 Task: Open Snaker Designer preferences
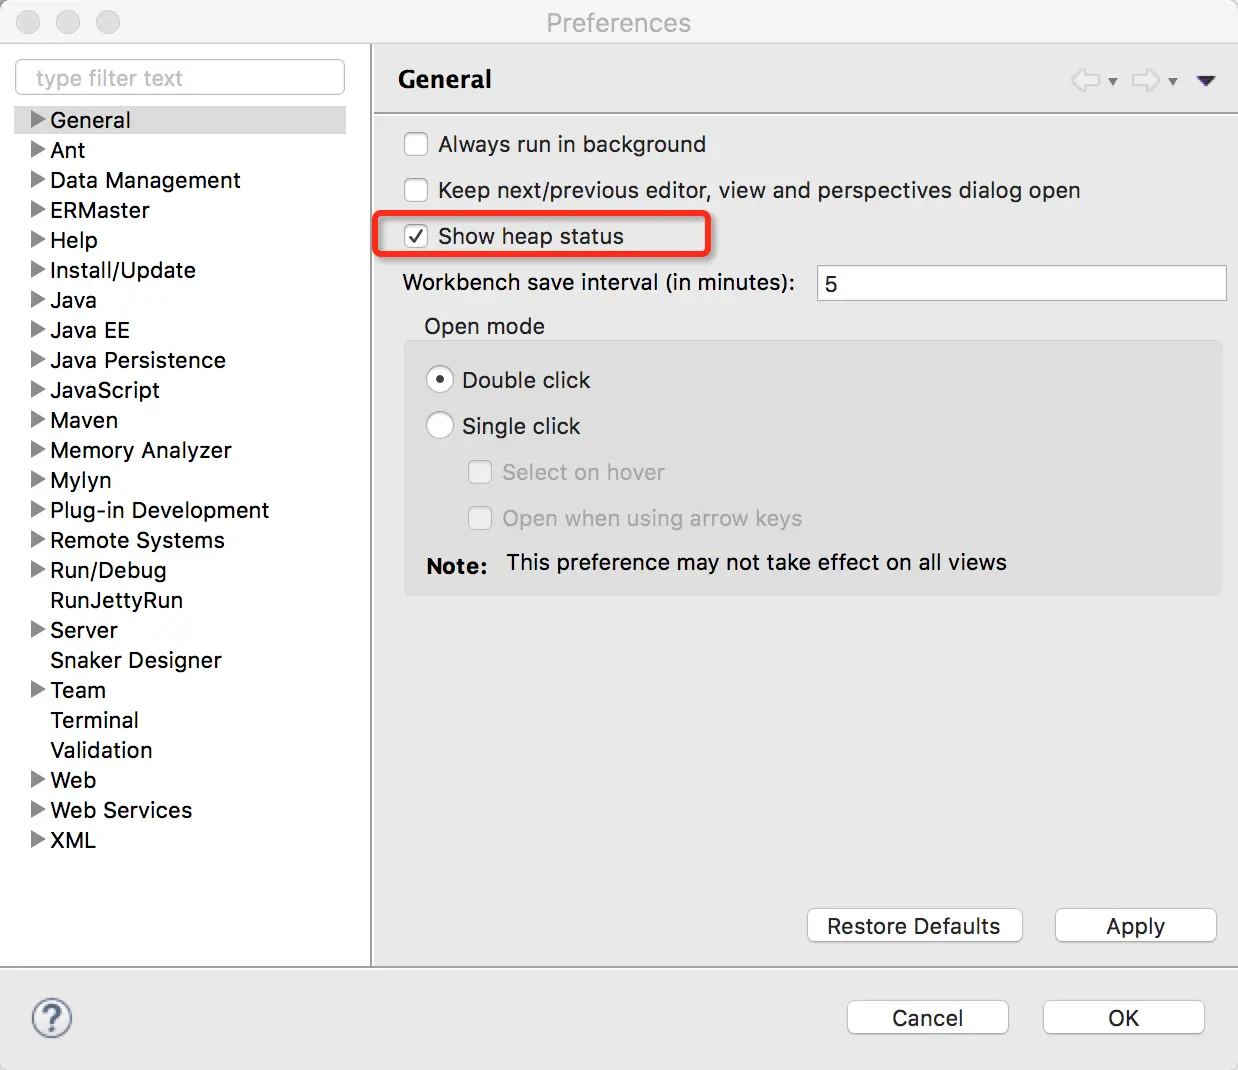136,660
